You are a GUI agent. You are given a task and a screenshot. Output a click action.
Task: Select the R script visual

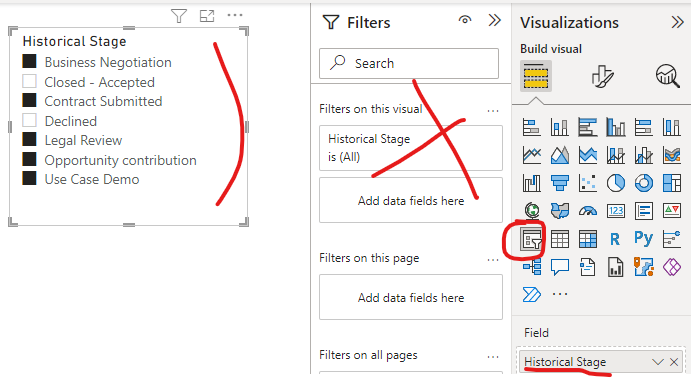616,239
